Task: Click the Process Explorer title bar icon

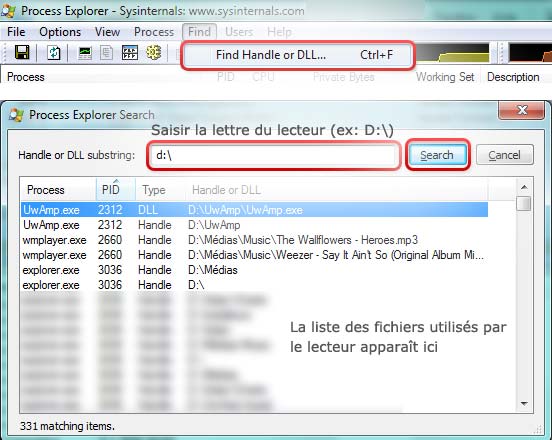Action: point(8,11)
